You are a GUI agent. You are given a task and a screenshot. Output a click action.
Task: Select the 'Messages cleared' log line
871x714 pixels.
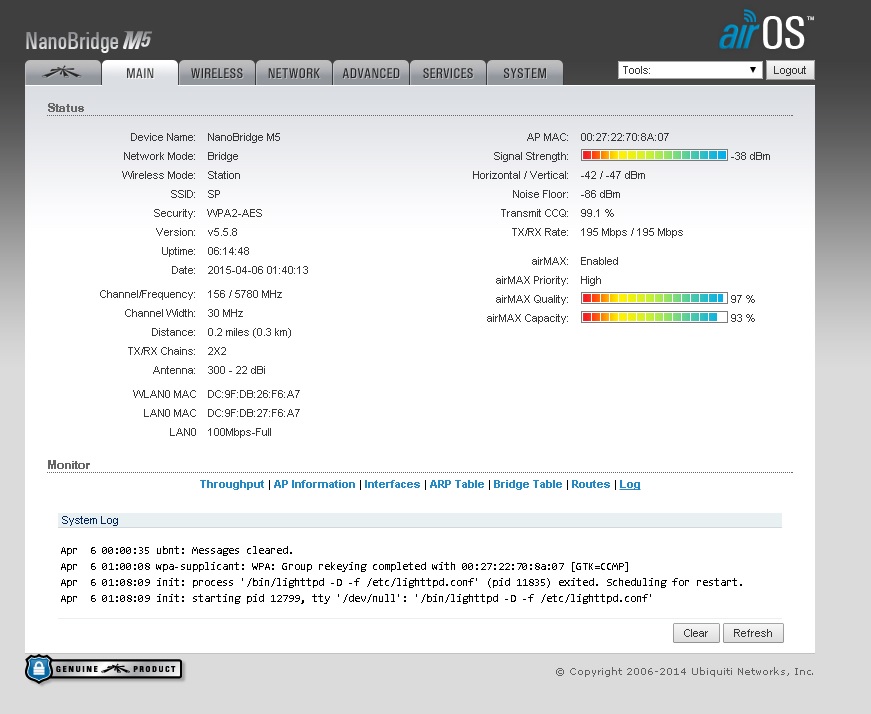click(x=177, y=550)
